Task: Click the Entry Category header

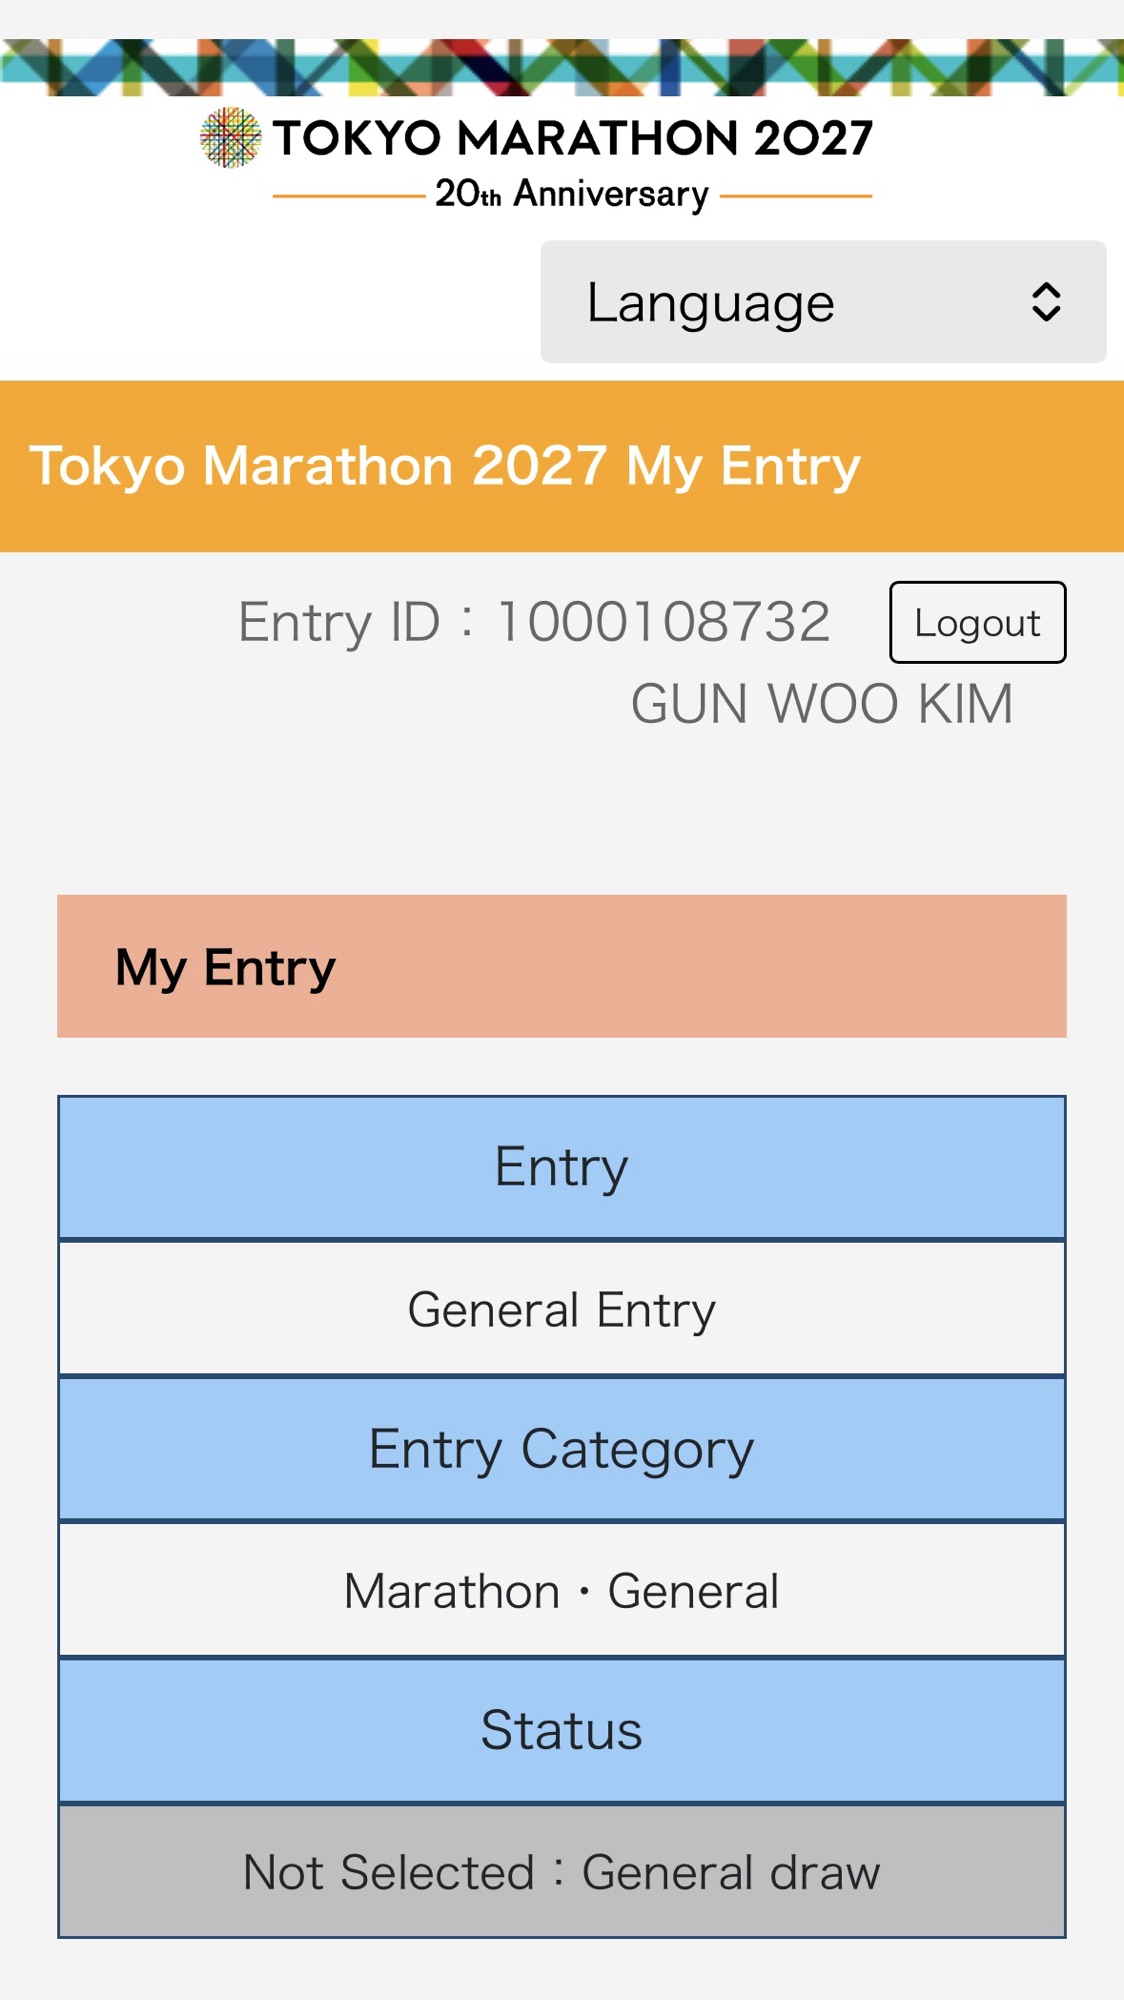Action: [x=562, y=1450]
